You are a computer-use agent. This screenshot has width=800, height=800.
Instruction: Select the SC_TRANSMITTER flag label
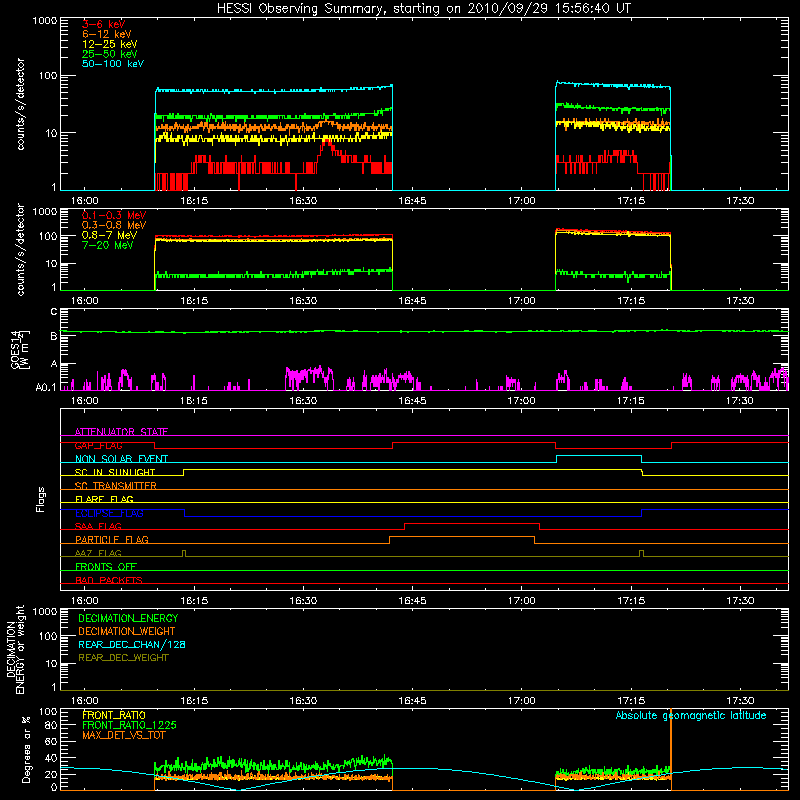tap(116, 486)
